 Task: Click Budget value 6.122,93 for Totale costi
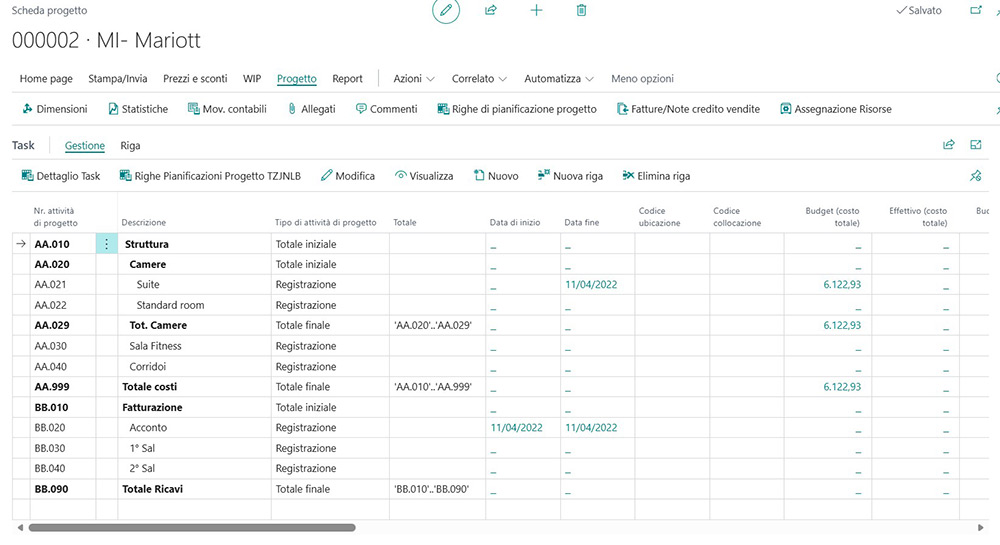point(842,386)
